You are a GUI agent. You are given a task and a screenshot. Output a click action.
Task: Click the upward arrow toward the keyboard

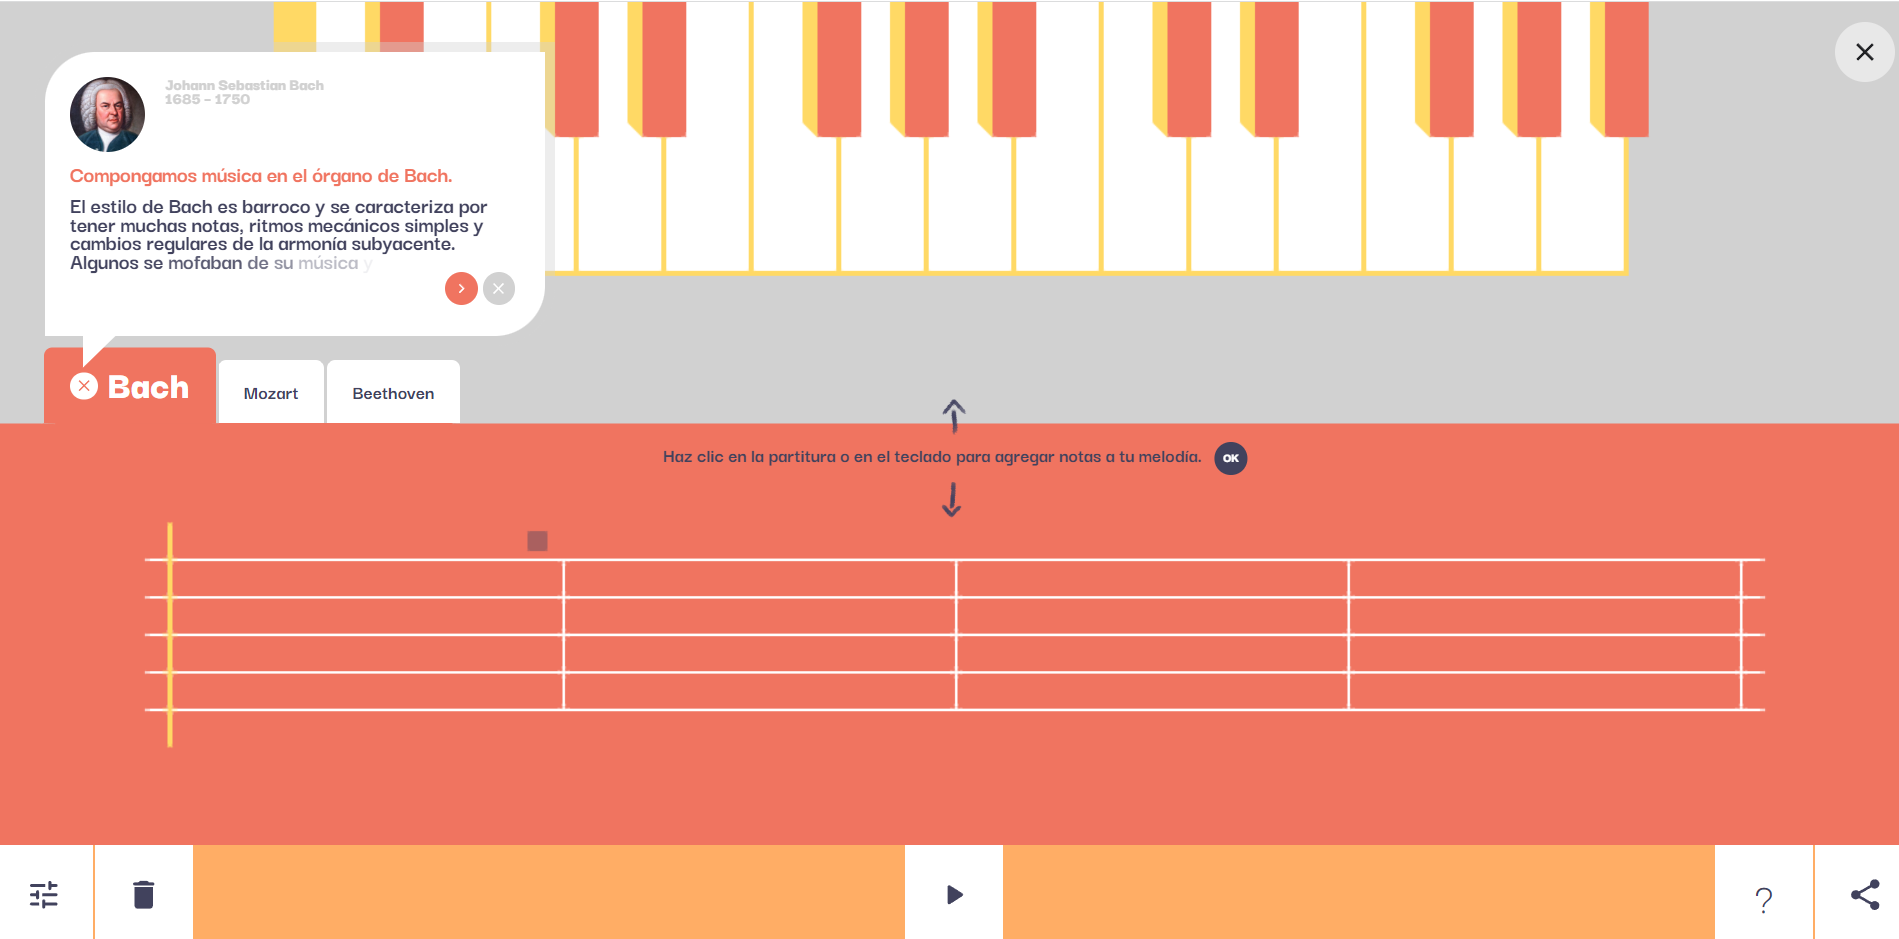[954, 415]
